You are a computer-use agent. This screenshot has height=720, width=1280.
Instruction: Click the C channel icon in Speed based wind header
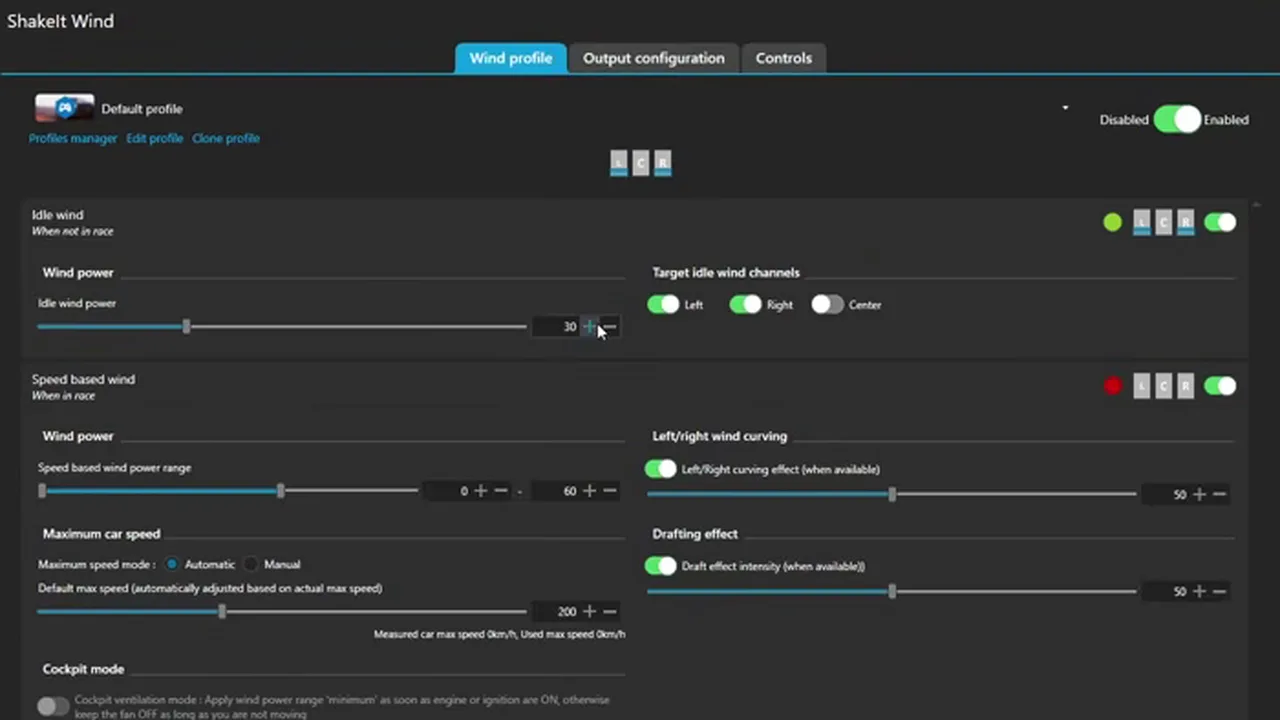(1163, 386)
